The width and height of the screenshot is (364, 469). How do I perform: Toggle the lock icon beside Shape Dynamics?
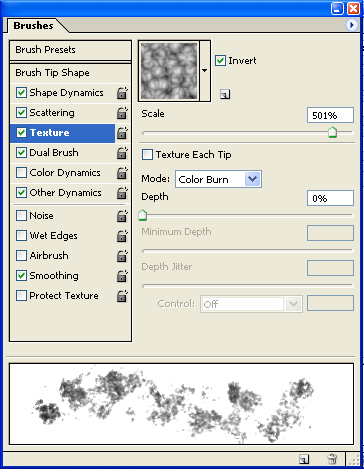122,93
